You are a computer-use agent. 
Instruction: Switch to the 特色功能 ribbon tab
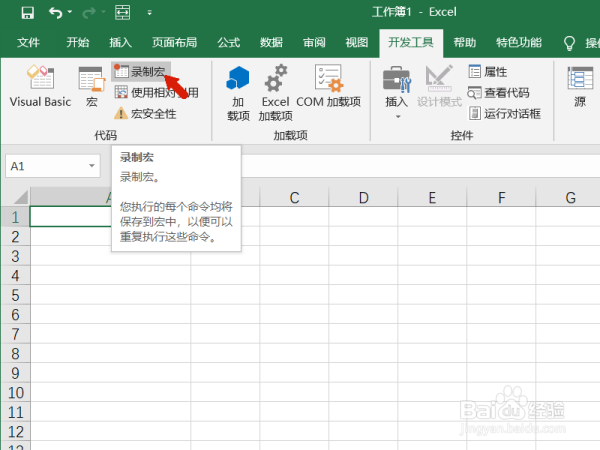[519, 42]
